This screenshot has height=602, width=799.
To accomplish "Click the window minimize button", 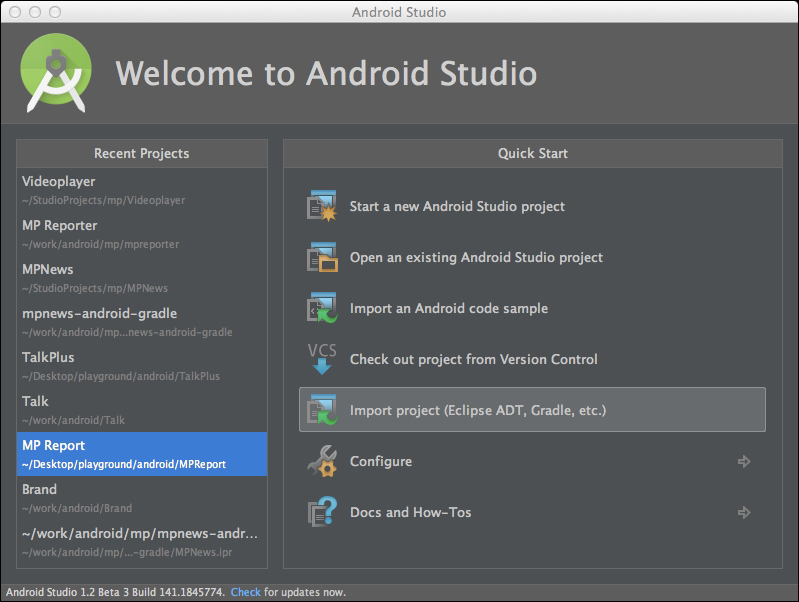I will tap(35, 12).
